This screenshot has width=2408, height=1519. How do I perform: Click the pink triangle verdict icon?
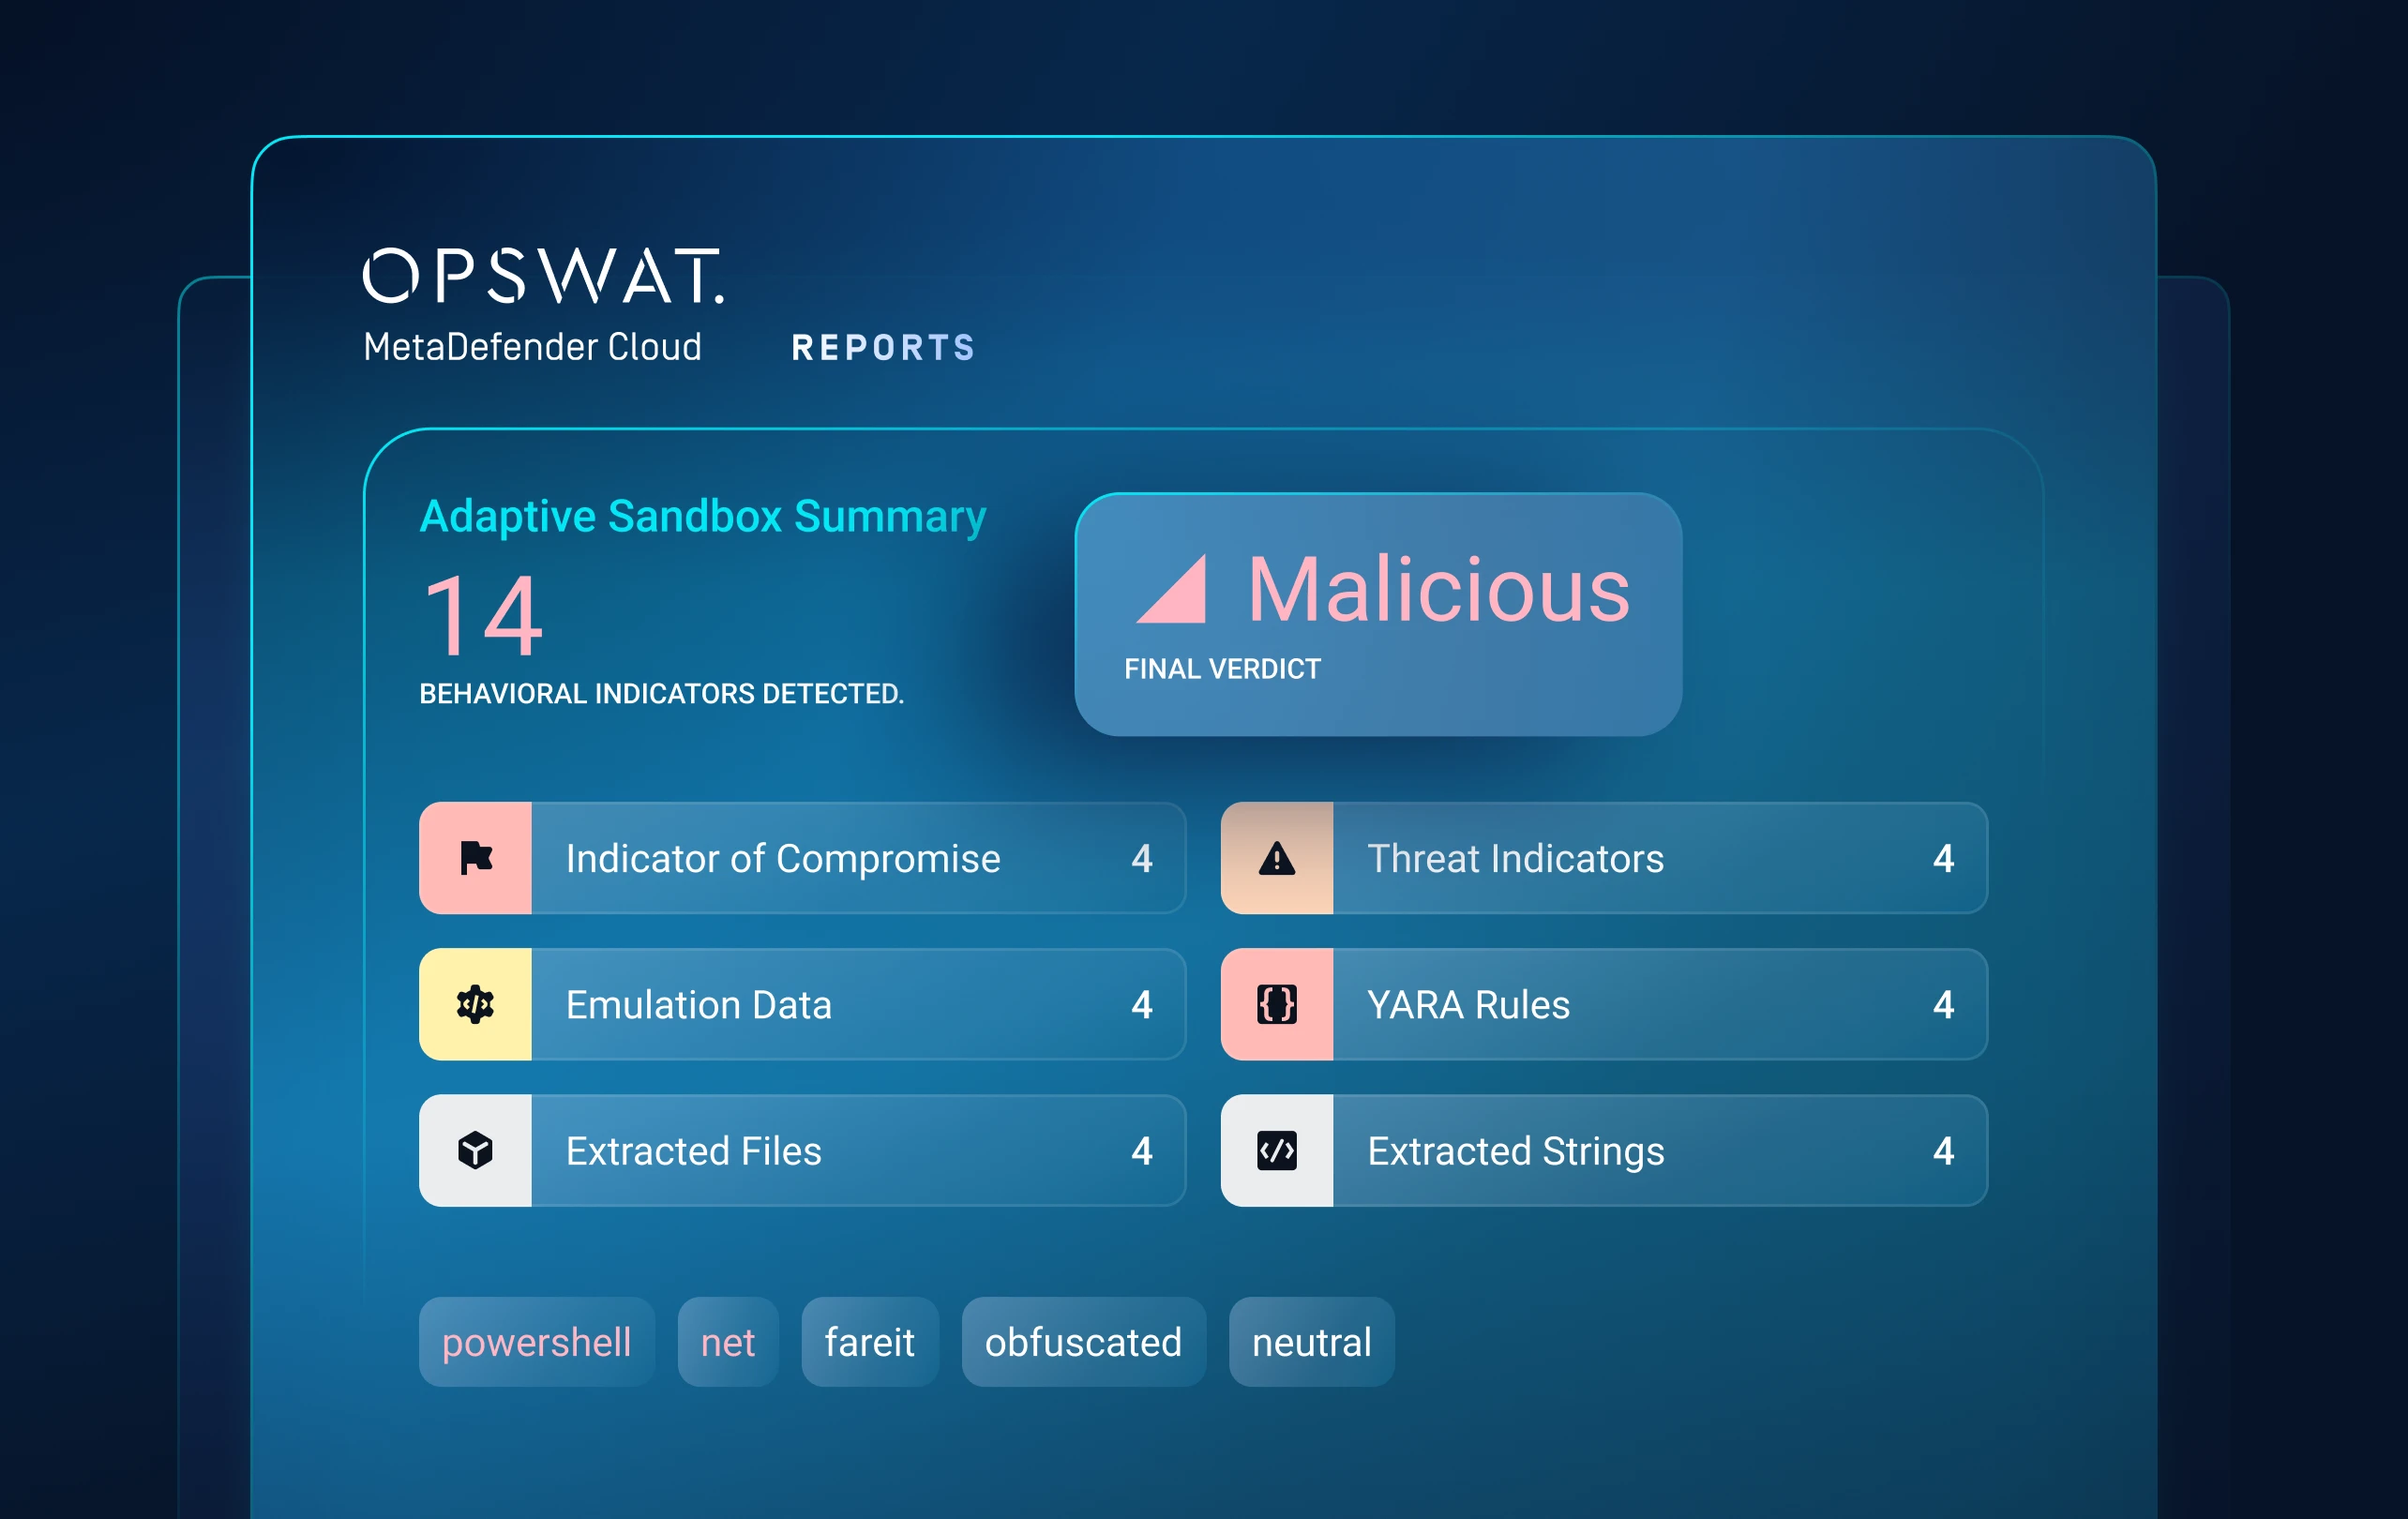(1172, 590)
